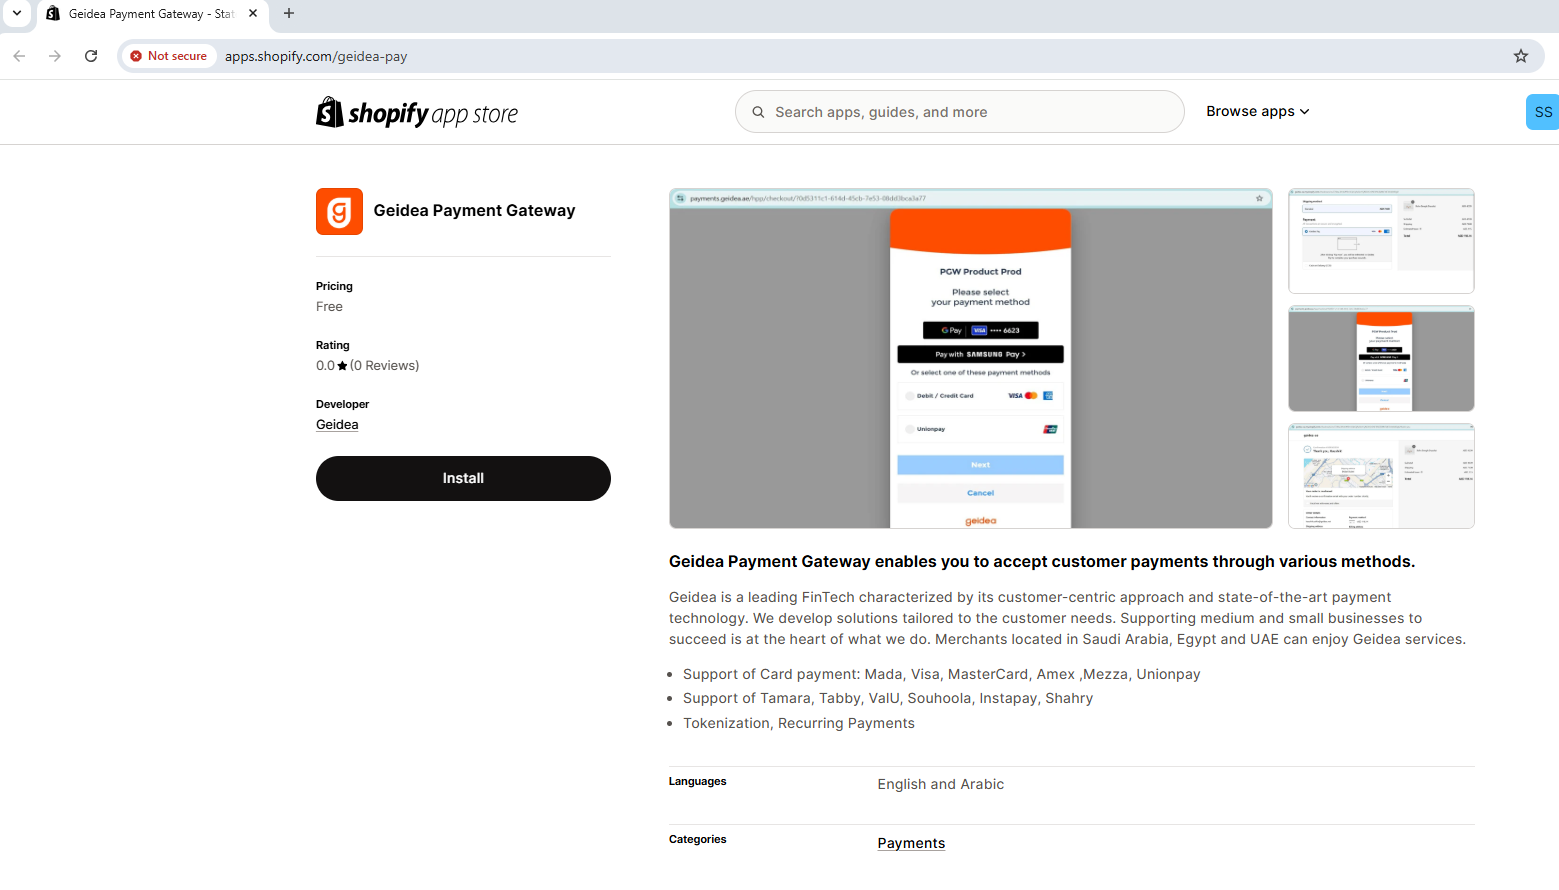1559x890 pixels.
Task: Open the SS account avatar
Action: (x=1543, y=112)
